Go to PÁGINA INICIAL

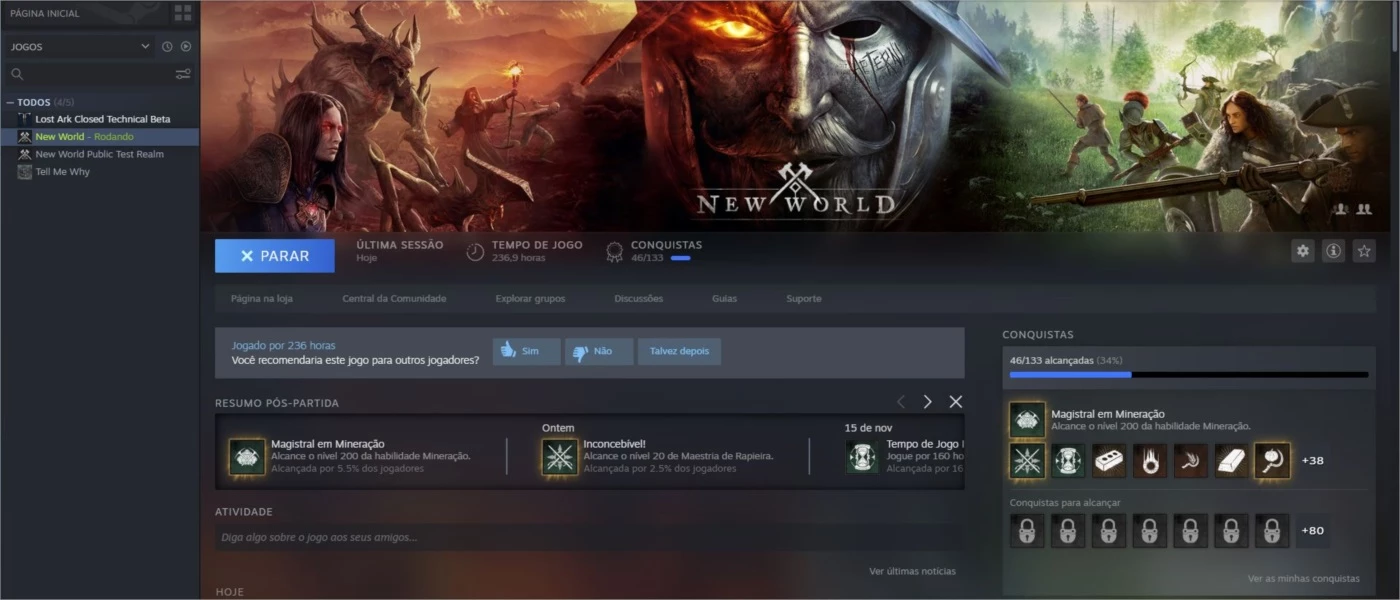tap(44, 13)
